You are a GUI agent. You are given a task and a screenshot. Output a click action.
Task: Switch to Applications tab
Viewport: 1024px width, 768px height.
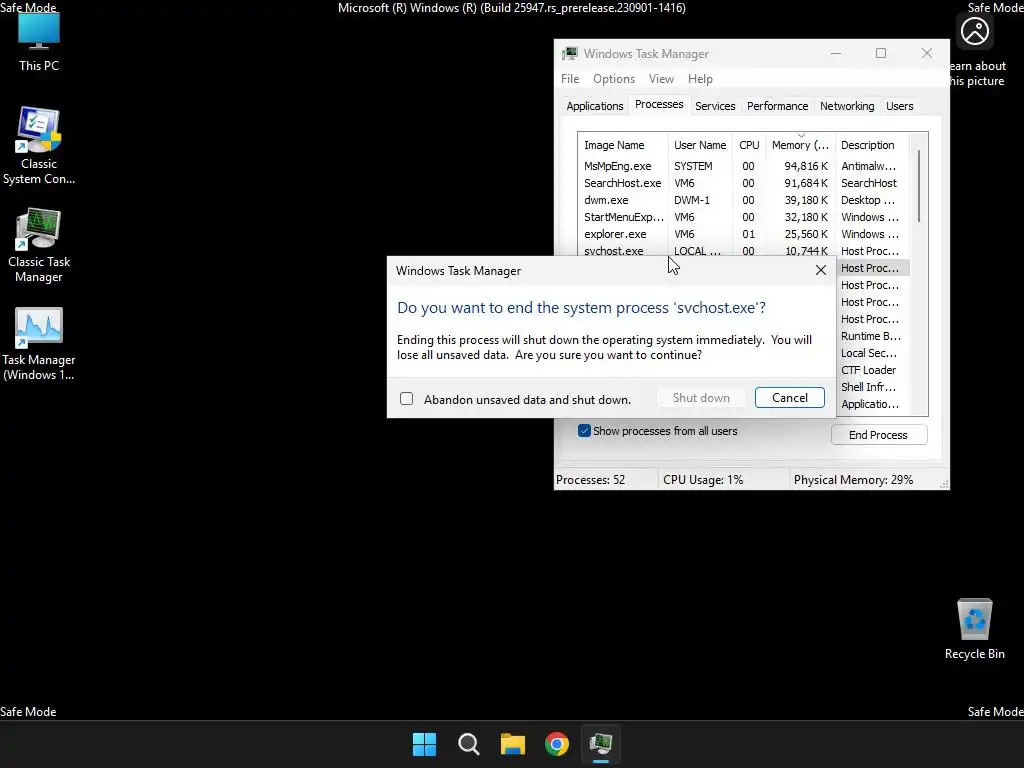pos(594,106)
